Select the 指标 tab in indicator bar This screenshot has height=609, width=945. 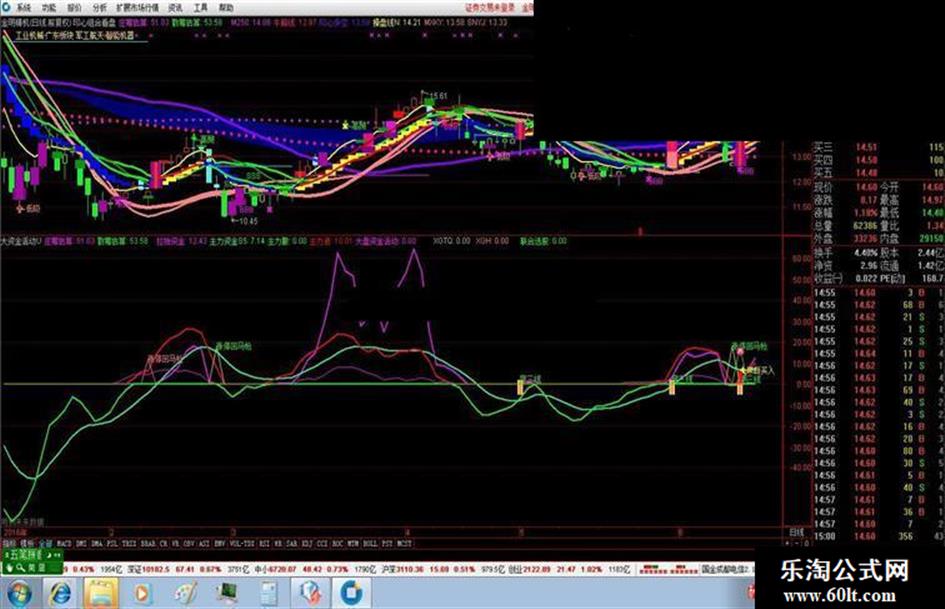click(x=10, y=543)
